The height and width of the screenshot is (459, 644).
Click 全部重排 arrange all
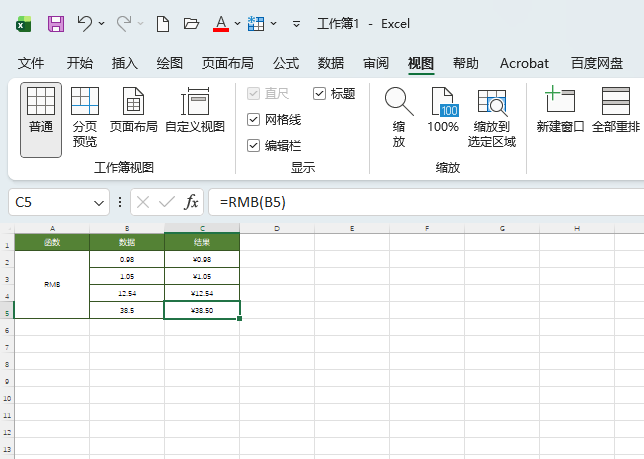tap(616, 110)
